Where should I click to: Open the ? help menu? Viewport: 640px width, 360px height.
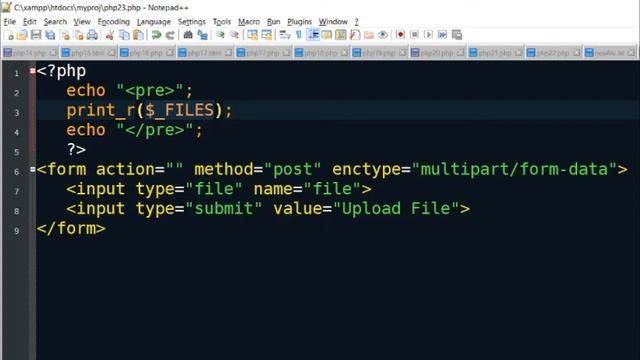(x=356, y=22)
